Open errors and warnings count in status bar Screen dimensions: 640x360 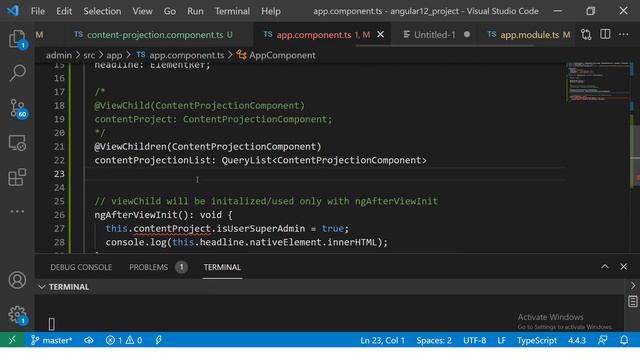[124, 340]
